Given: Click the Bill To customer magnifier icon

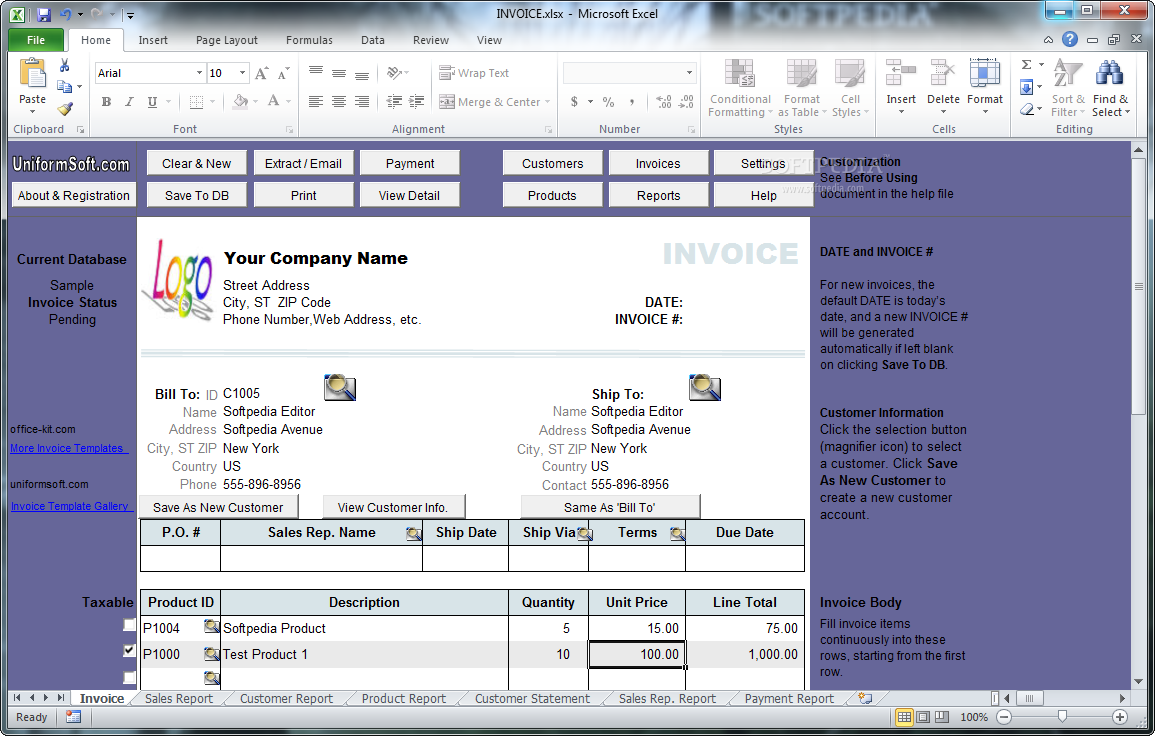Looking at the screenshot, I should 340,387.
